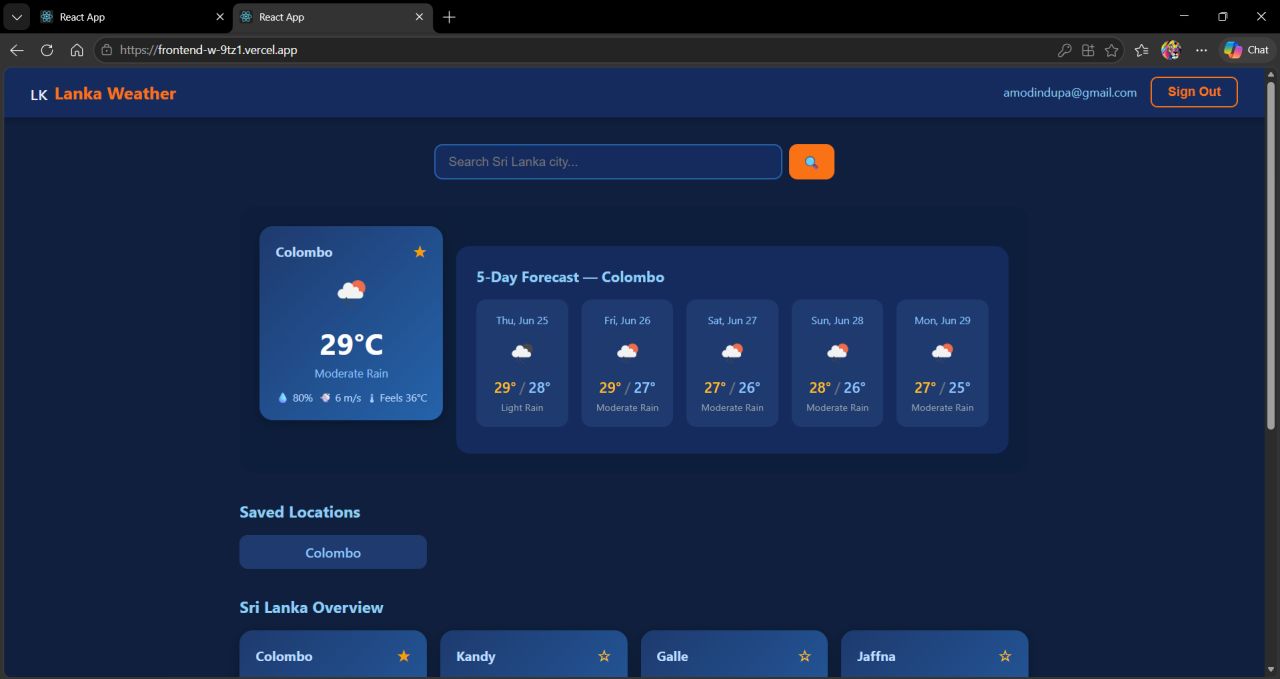Select the Sun, Jun 28 forecast card
Screen dimensions: 1280x679
[x=837, y=363]
